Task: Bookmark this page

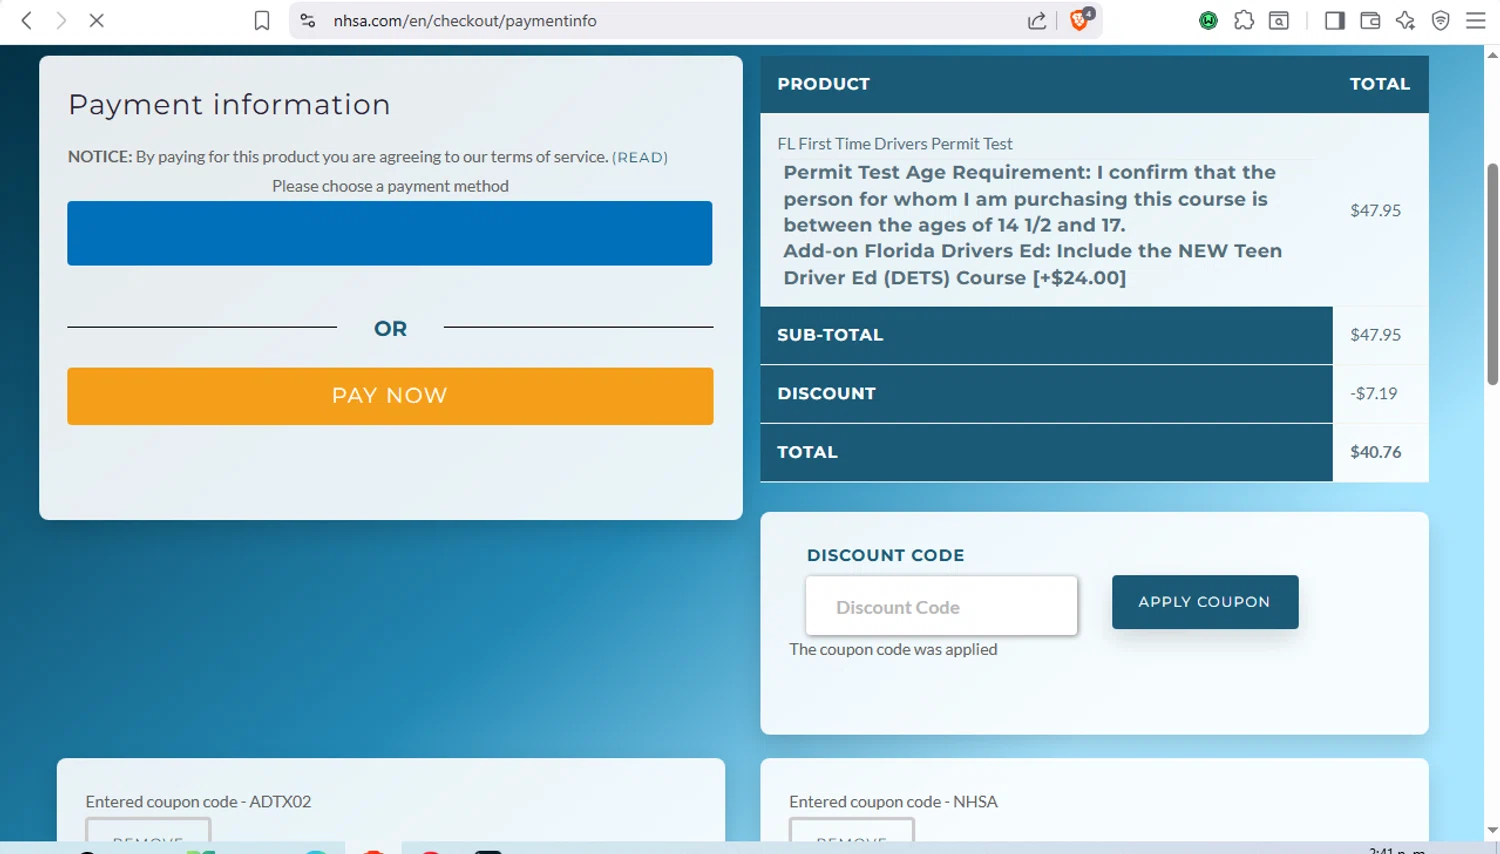Action: (262, 20)
